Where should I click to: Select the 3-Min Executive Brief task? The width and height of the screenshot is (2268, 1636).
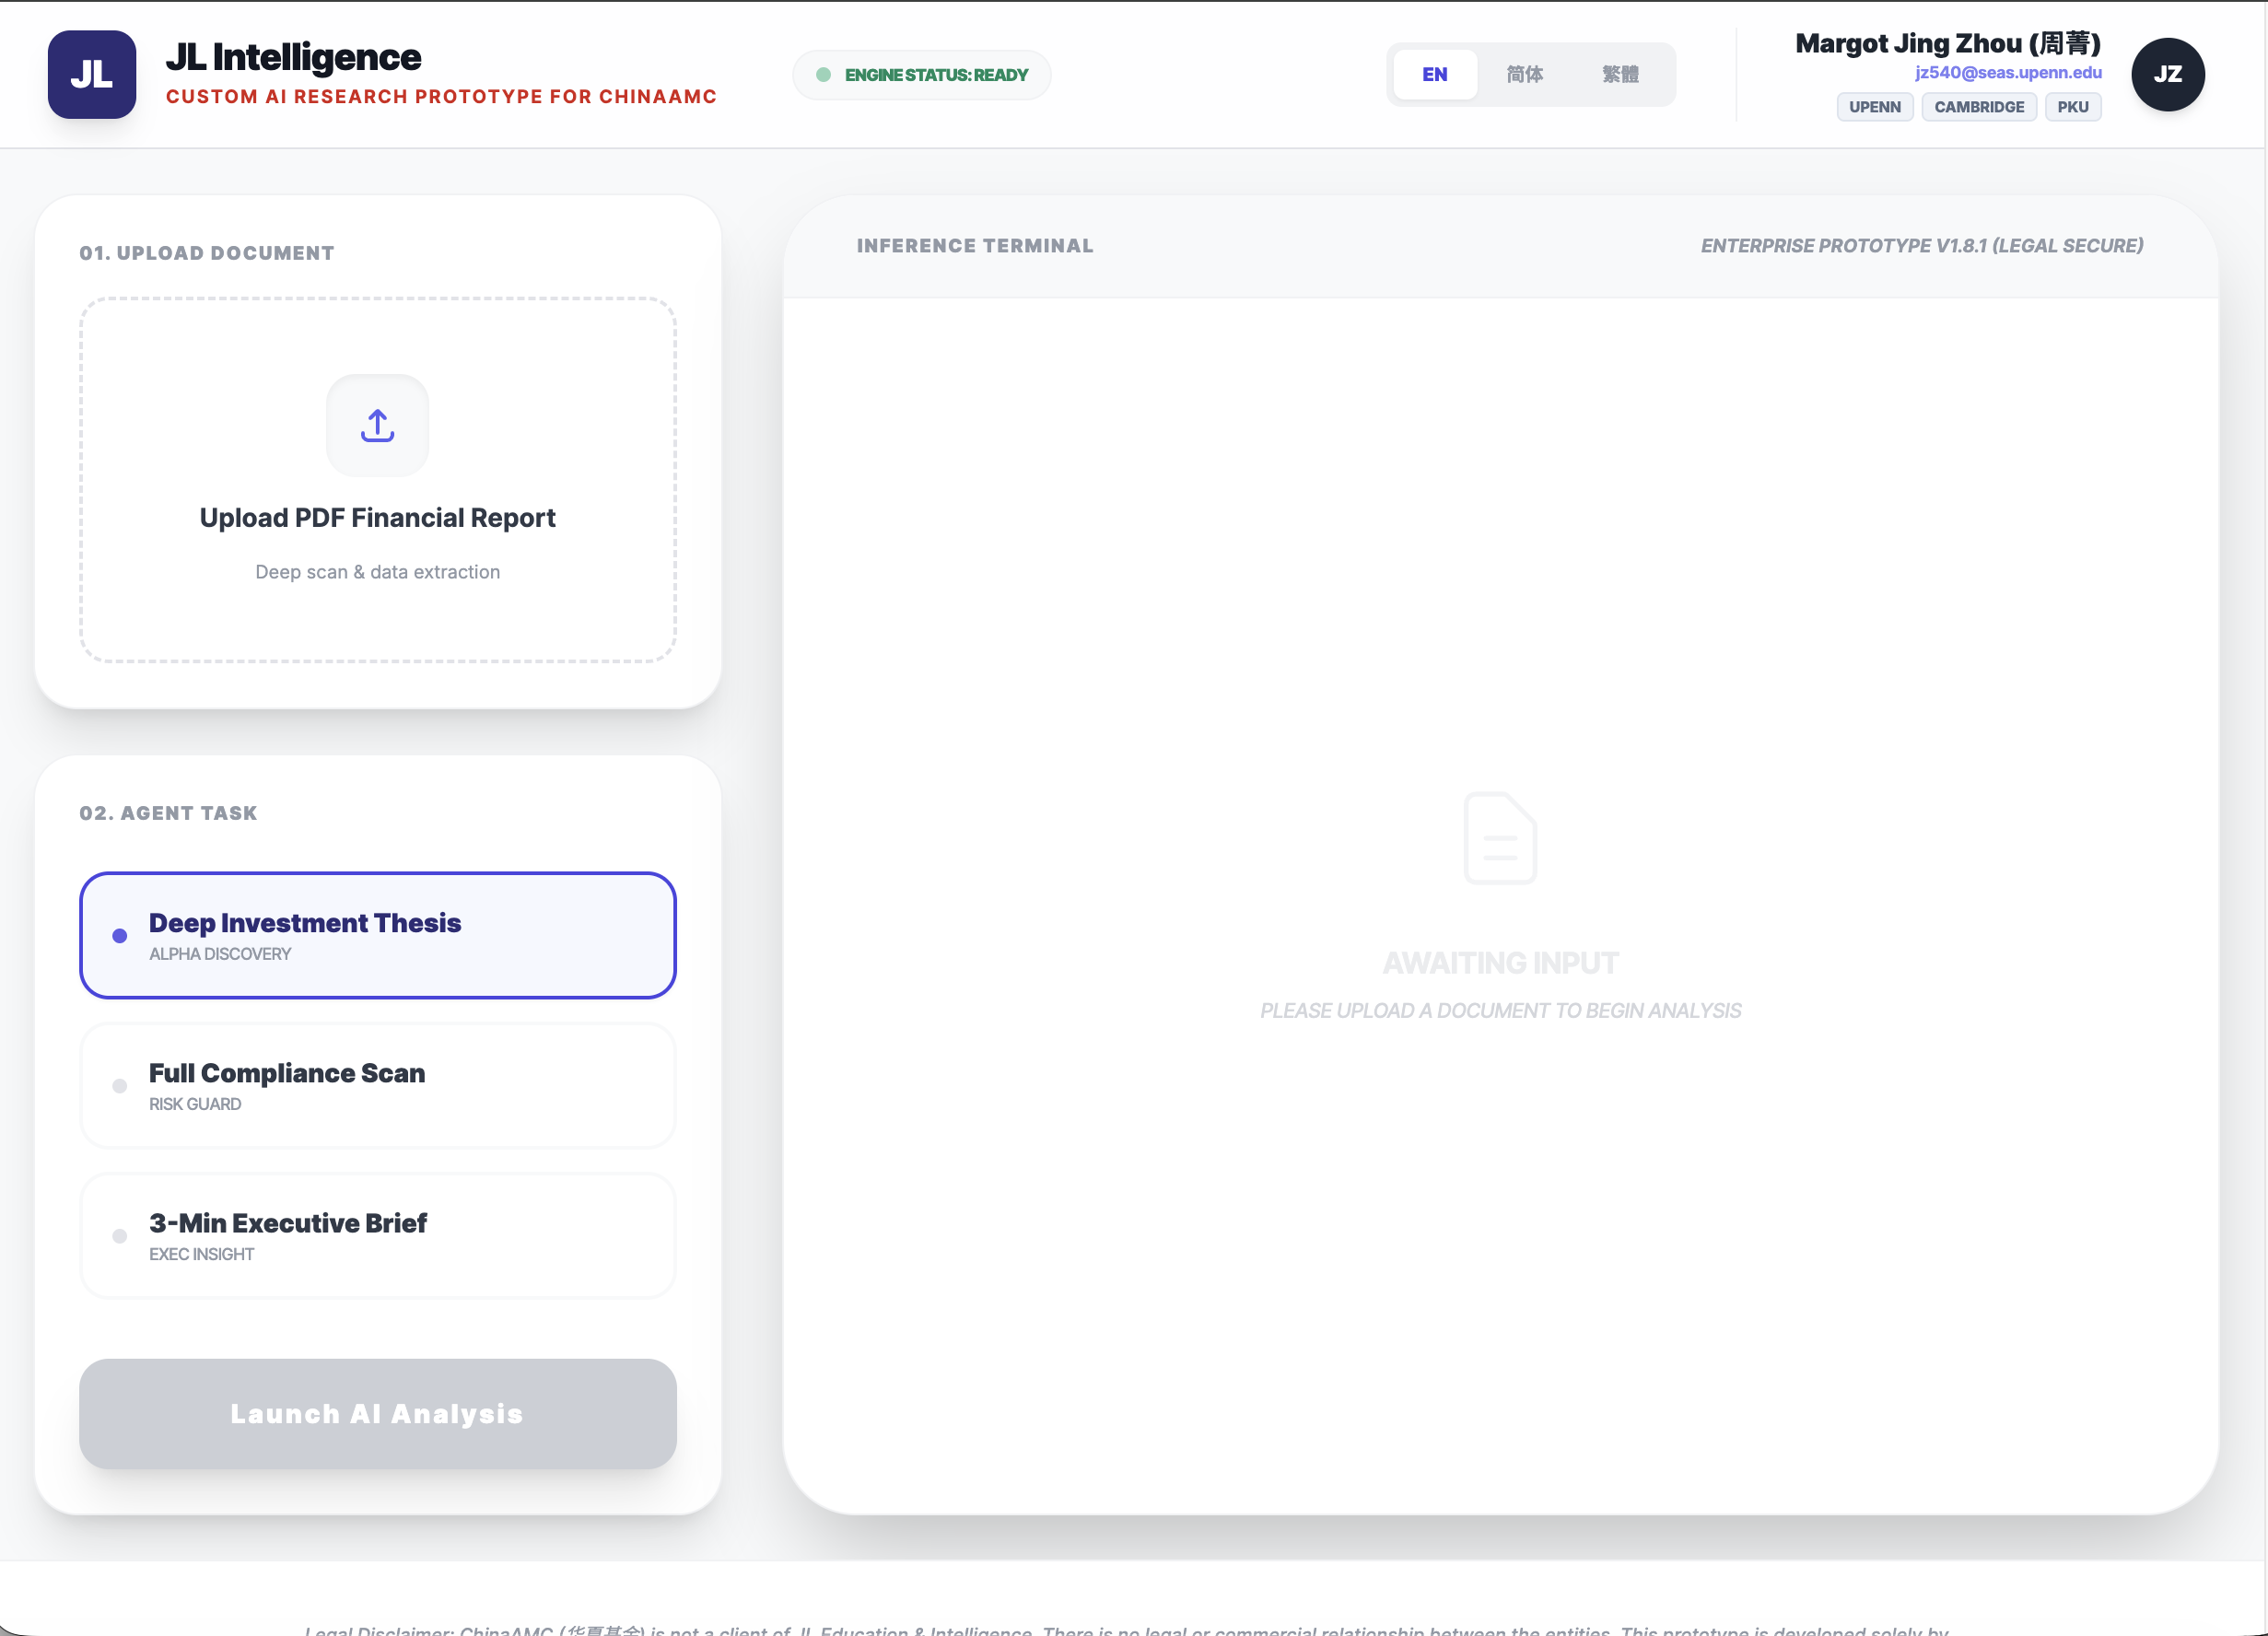click(377, 1235)
